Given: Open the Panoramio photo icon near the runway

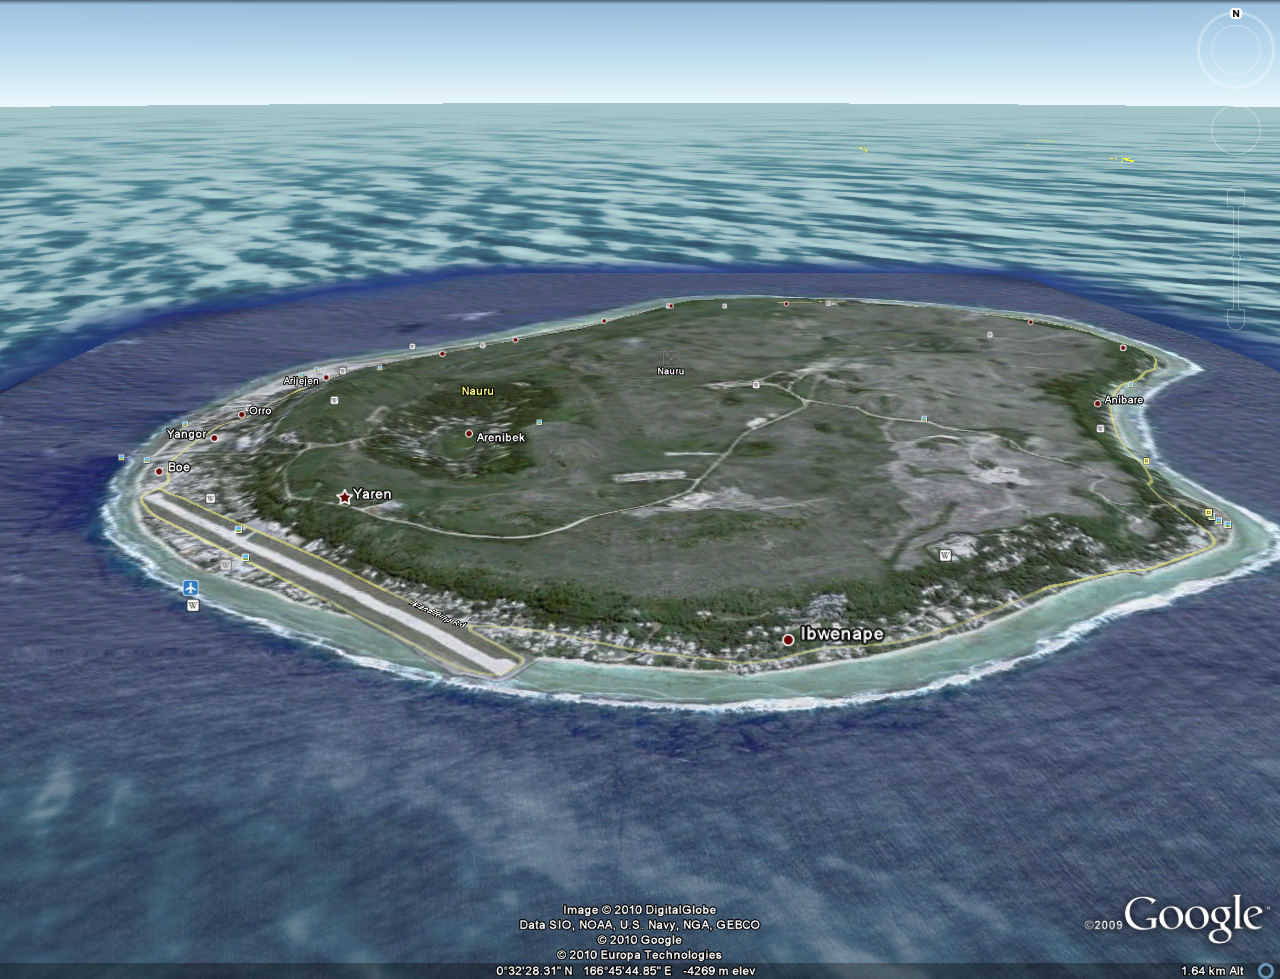Looking at the screenshot, I should 239,529.
